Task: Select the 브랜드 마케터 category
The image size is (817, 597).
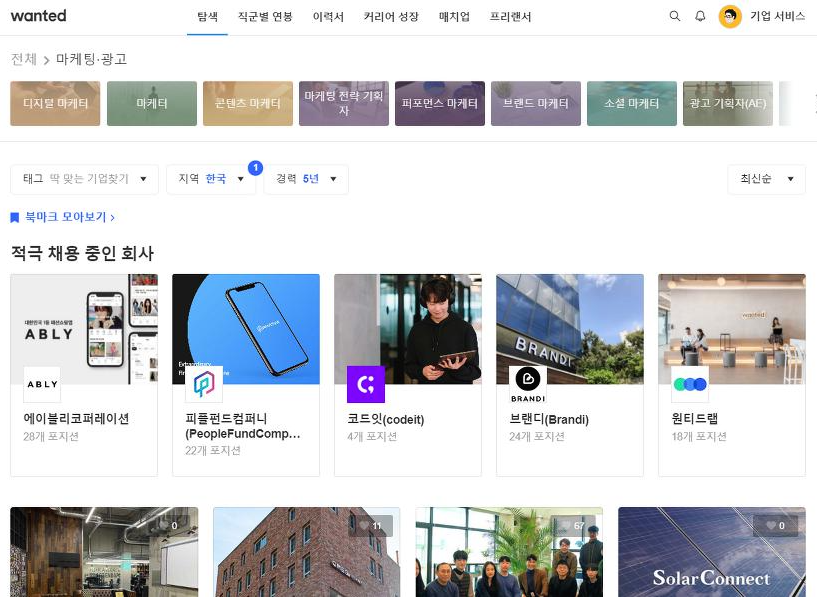Action: [x=536, y=103]
